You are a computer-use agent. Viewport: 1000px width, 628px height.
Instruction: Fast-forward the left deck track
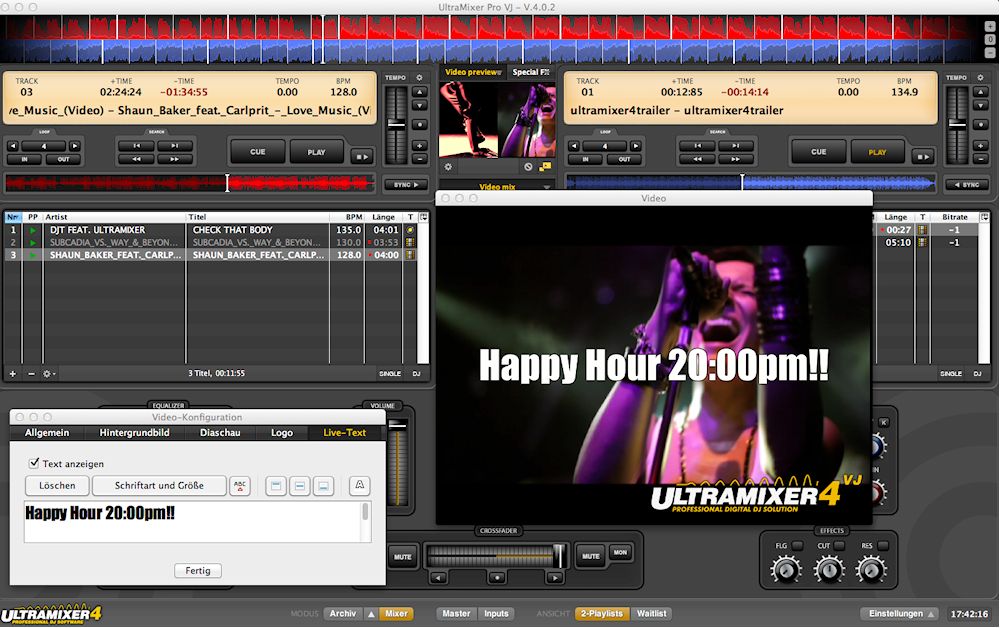[173, 159]
